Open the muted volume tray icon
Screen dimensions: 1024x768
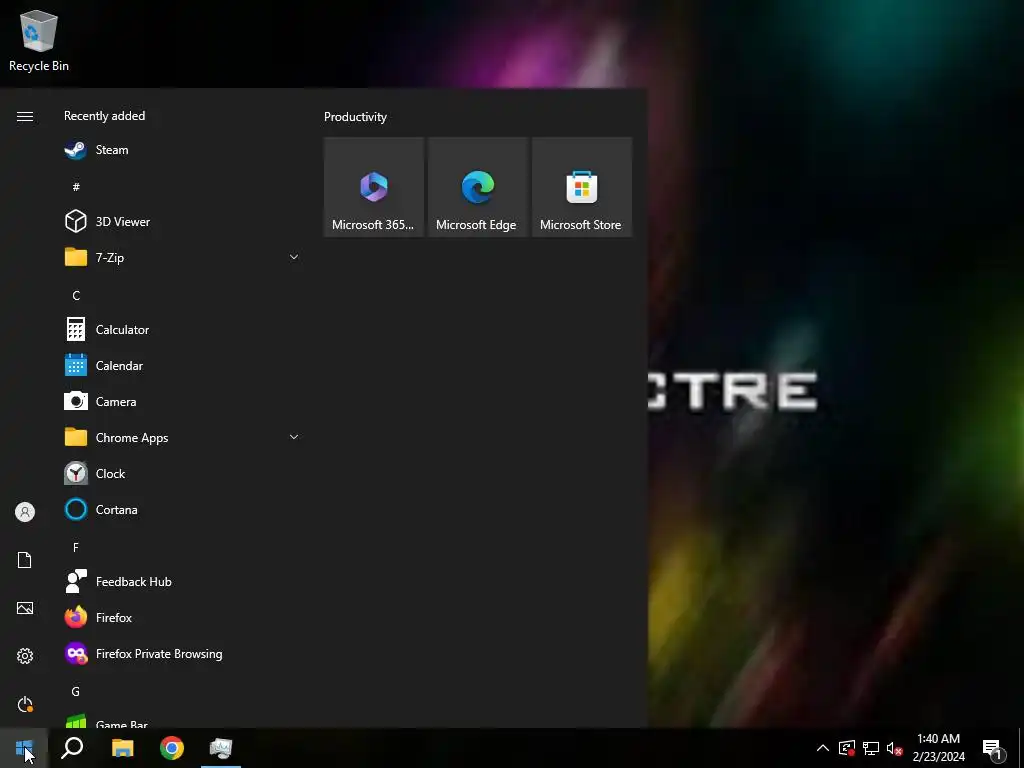coord(895,748)
